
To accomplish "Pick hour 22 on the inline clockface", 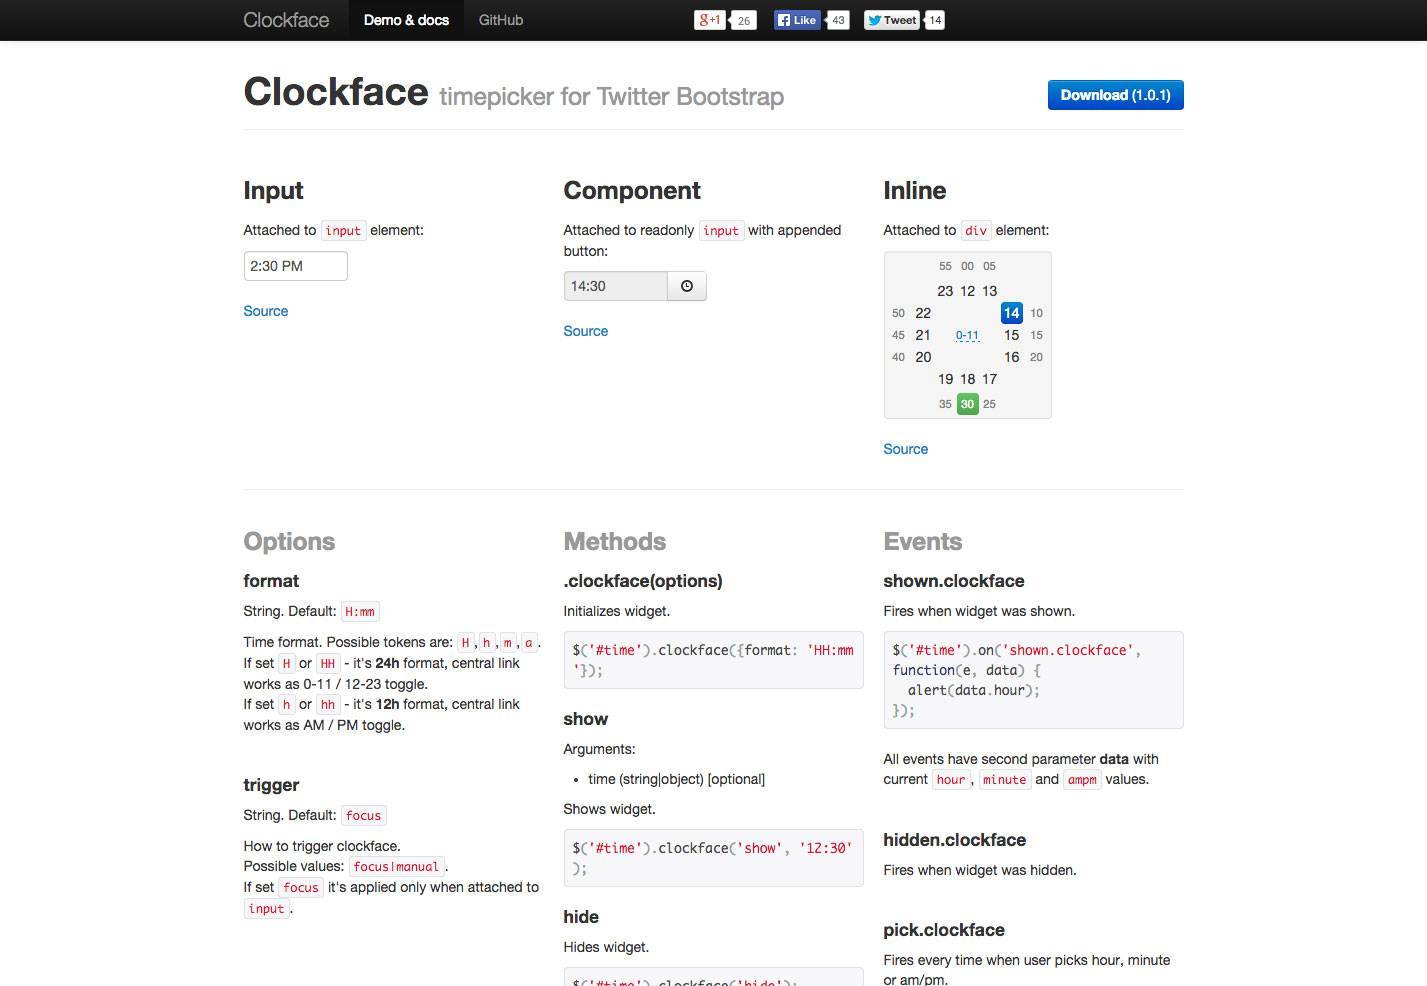I will (923, 313).
